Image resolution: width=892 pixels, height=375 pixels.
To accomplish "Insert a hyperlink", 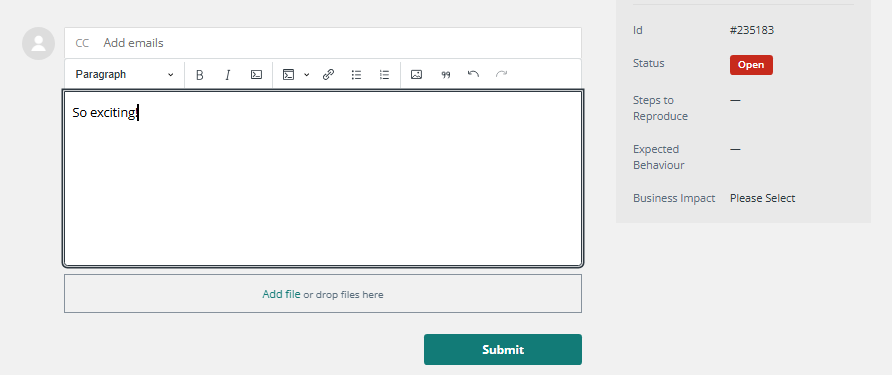I will point(328,75).
